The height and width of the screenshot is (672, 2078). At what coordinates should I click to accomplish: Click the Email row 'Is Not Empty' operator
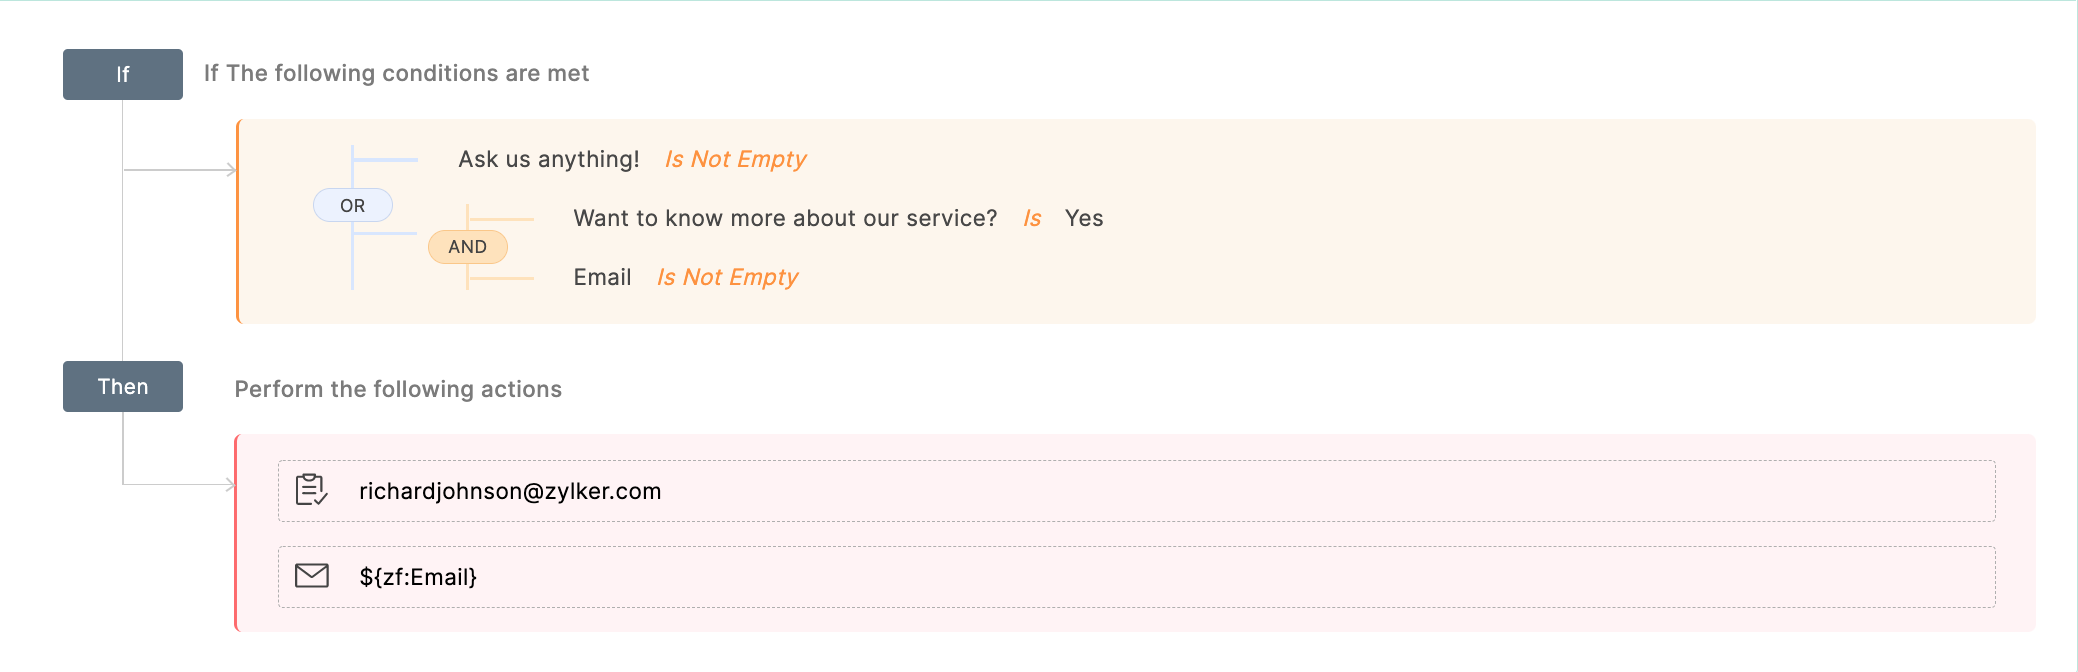coord(727,278)
